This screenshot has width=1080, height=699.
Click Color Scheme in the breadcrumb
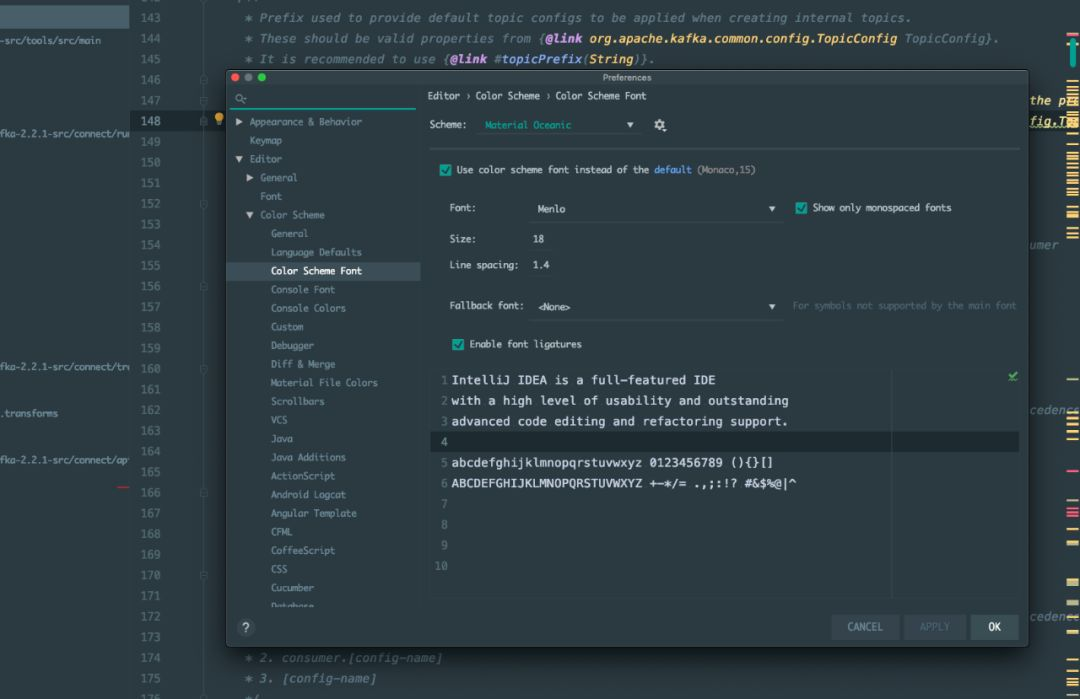pyautogui.click(x=507, y=96)
